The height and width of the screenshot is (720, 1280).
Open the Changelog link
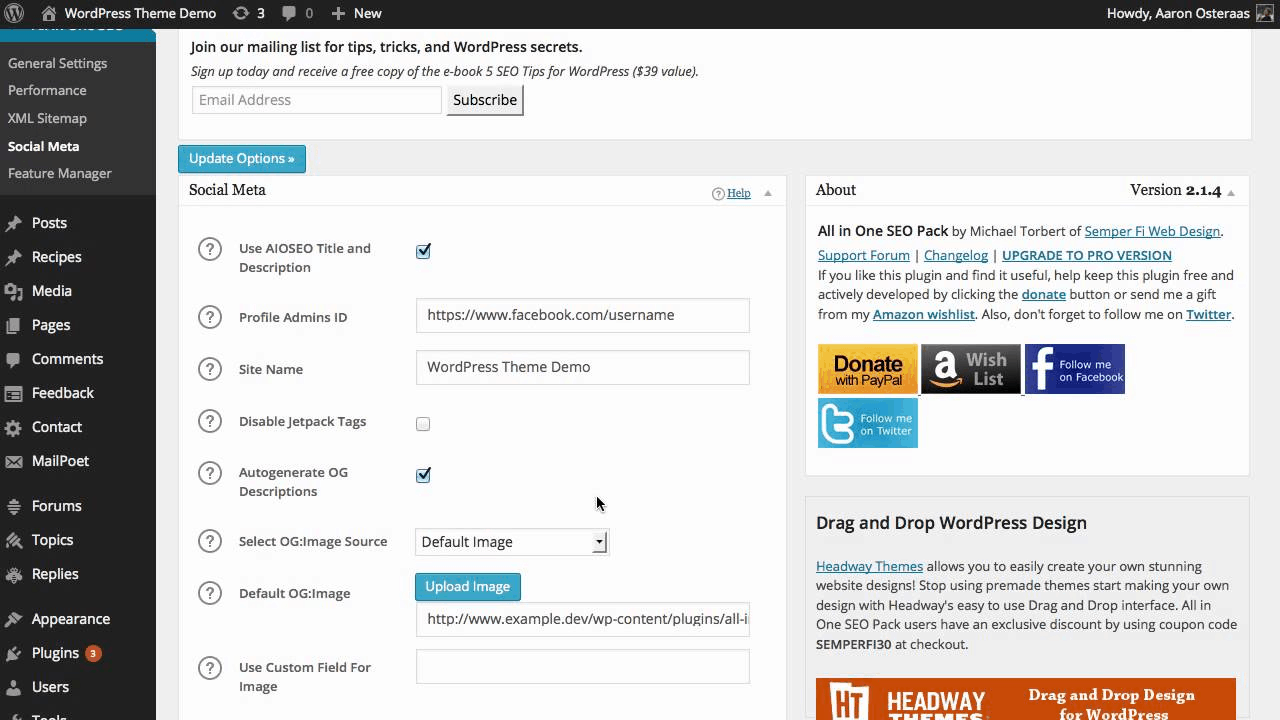click(956, 255)
